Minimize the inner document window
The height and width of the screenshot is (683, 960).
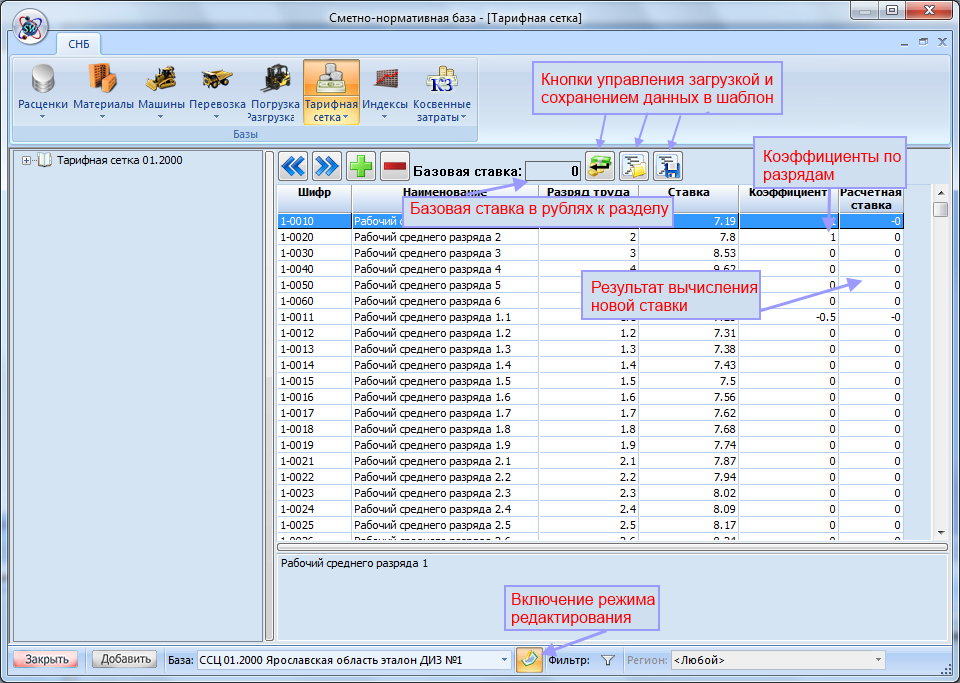[x=905, y=44]
